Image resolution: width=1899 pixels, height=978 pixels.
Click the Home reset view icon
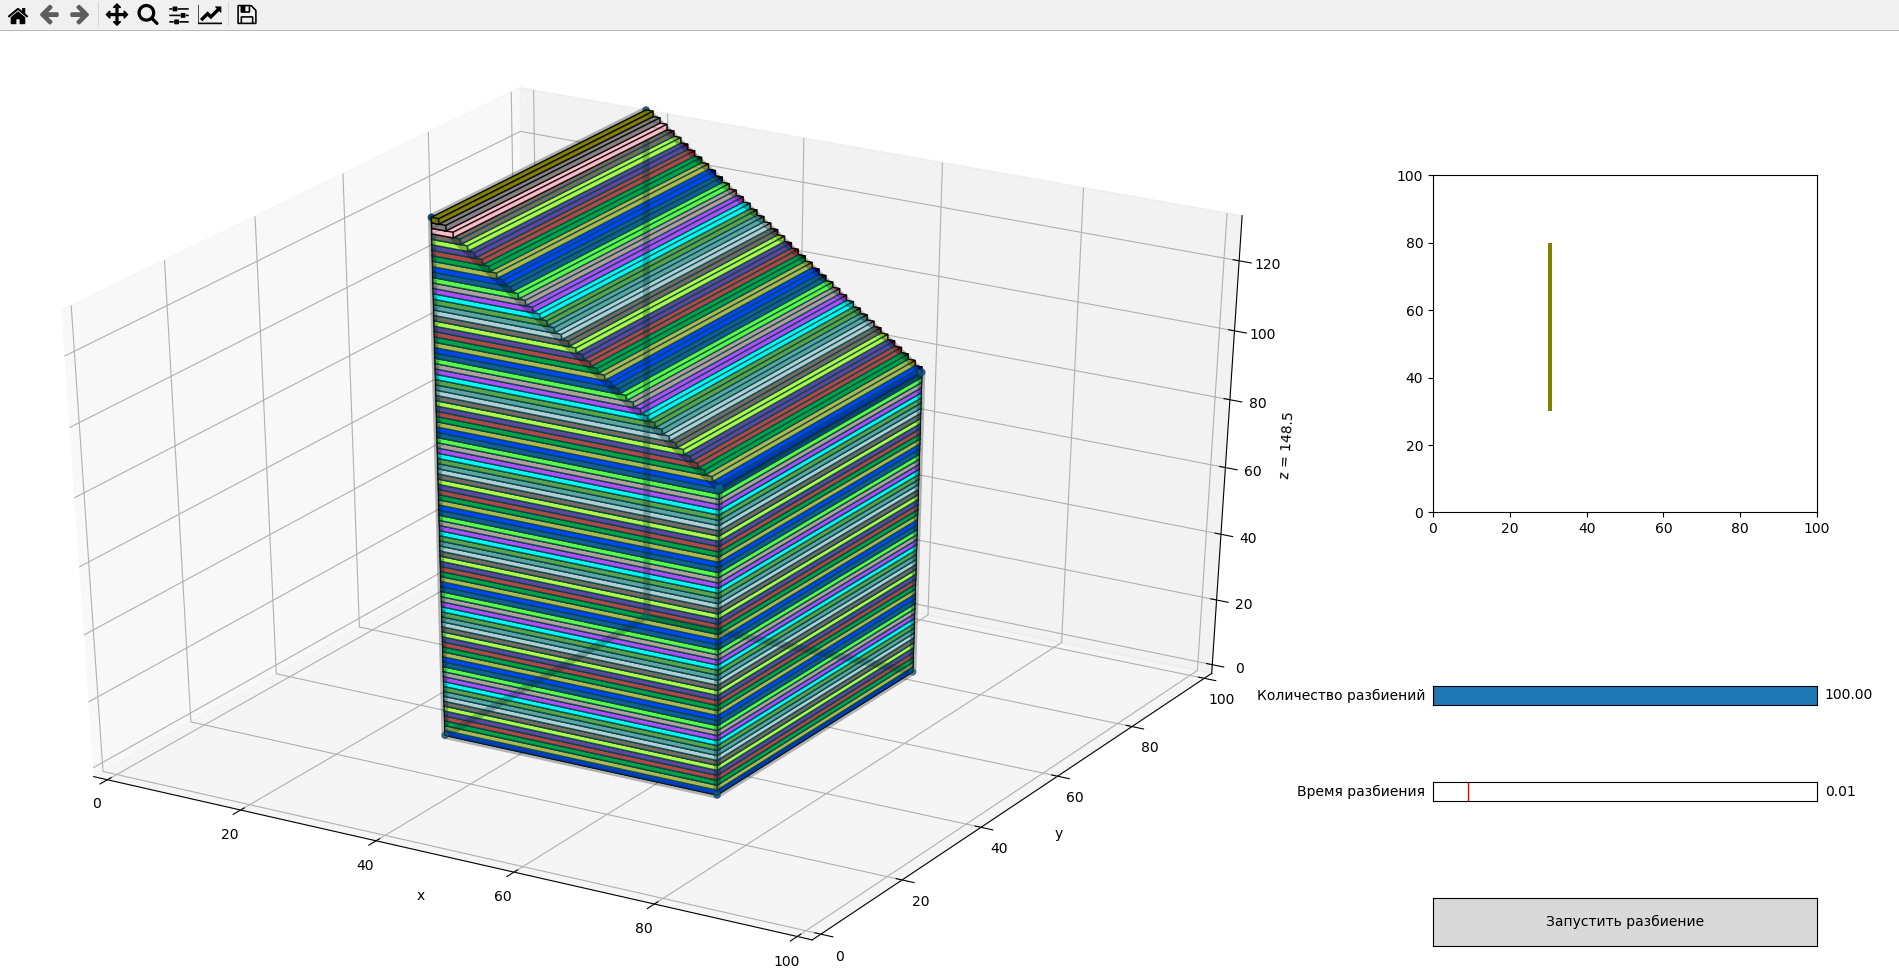[18, 15]
